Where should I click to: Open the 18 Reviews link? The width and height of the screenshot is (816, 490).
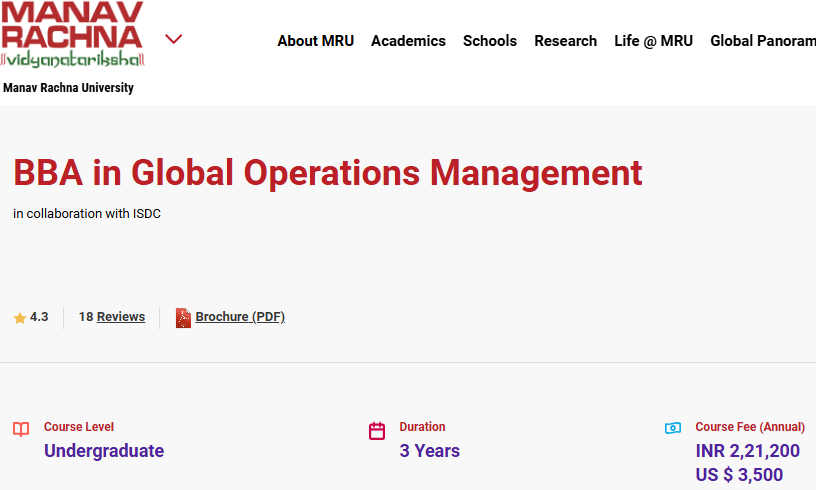pyautogui.click(x=112, y=317)
